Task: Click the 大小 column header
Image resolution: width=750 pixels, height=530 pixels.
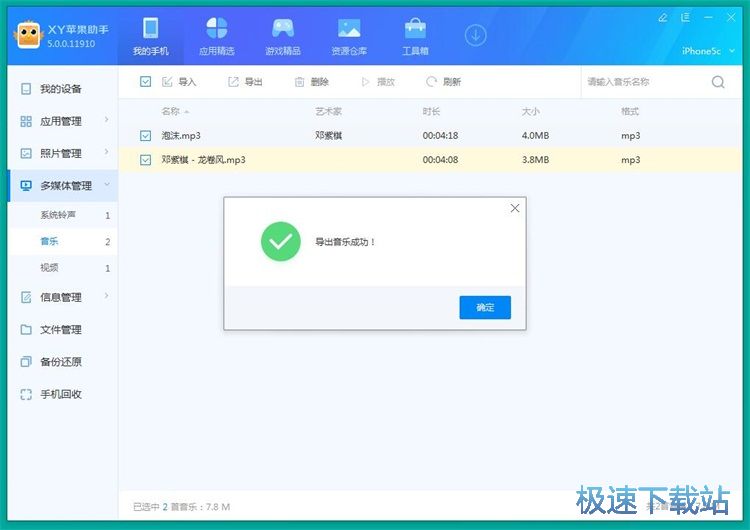Action: coord(530,111)
